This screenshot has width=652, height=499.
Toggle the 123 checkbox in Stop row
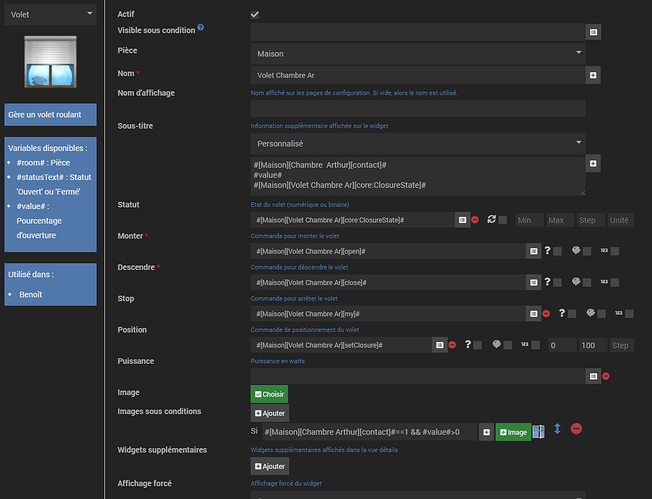pos(629,314)
